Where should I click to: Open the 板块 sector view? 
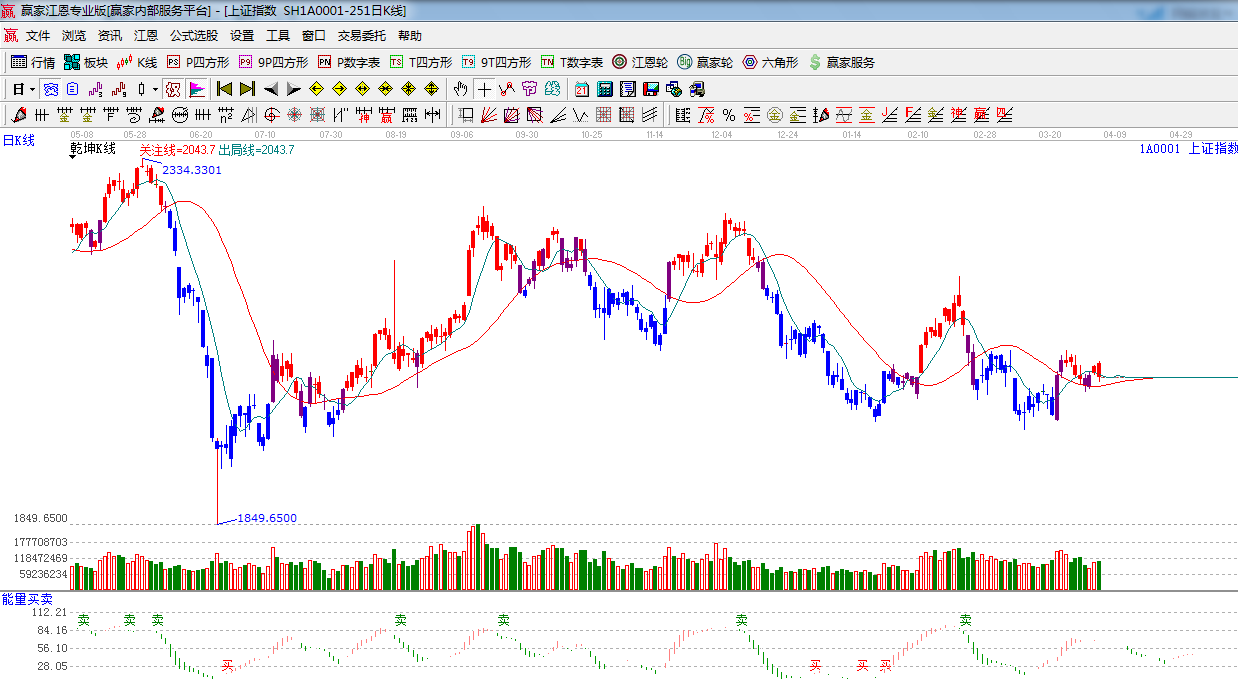pyautogui.click(x=85, y=62)
